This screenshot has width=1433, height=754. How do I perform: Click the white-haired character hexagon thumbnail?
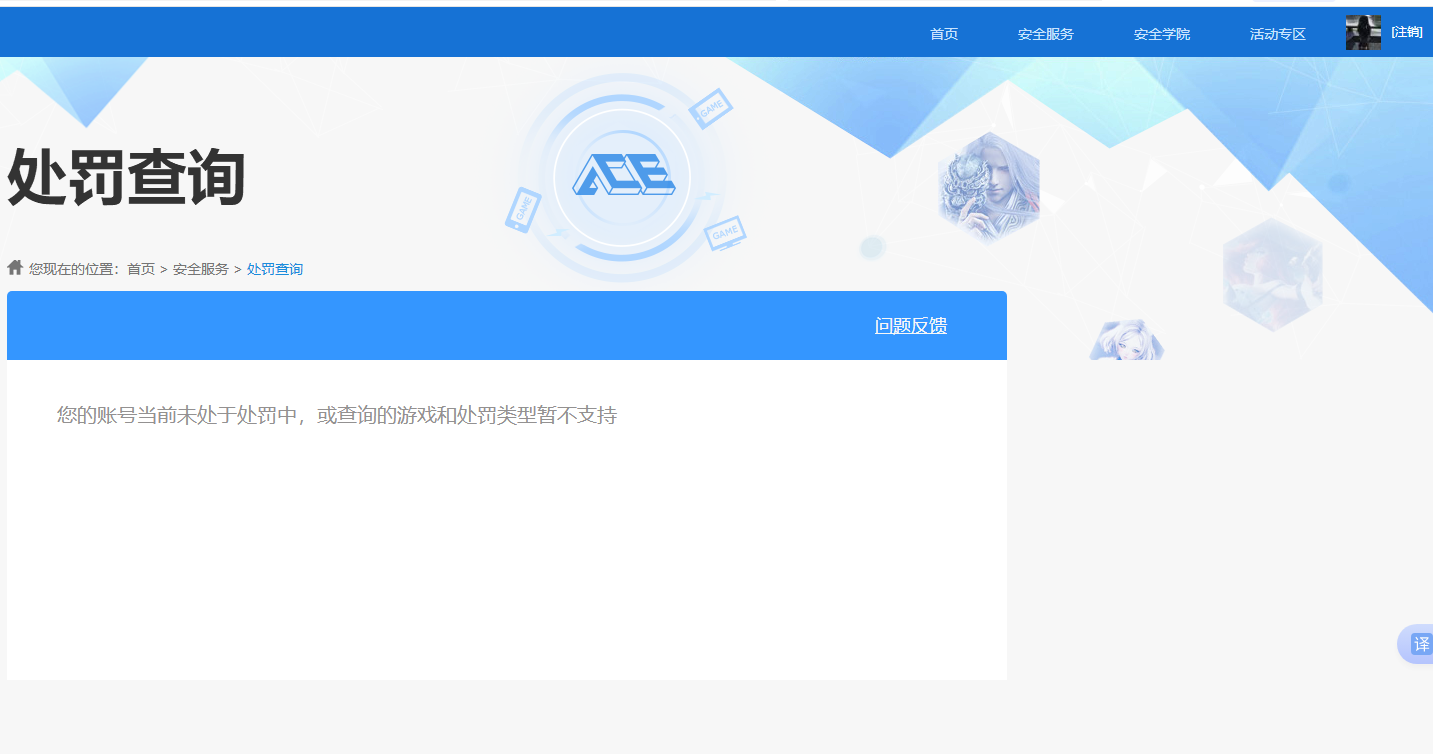tap(1127, 338)
